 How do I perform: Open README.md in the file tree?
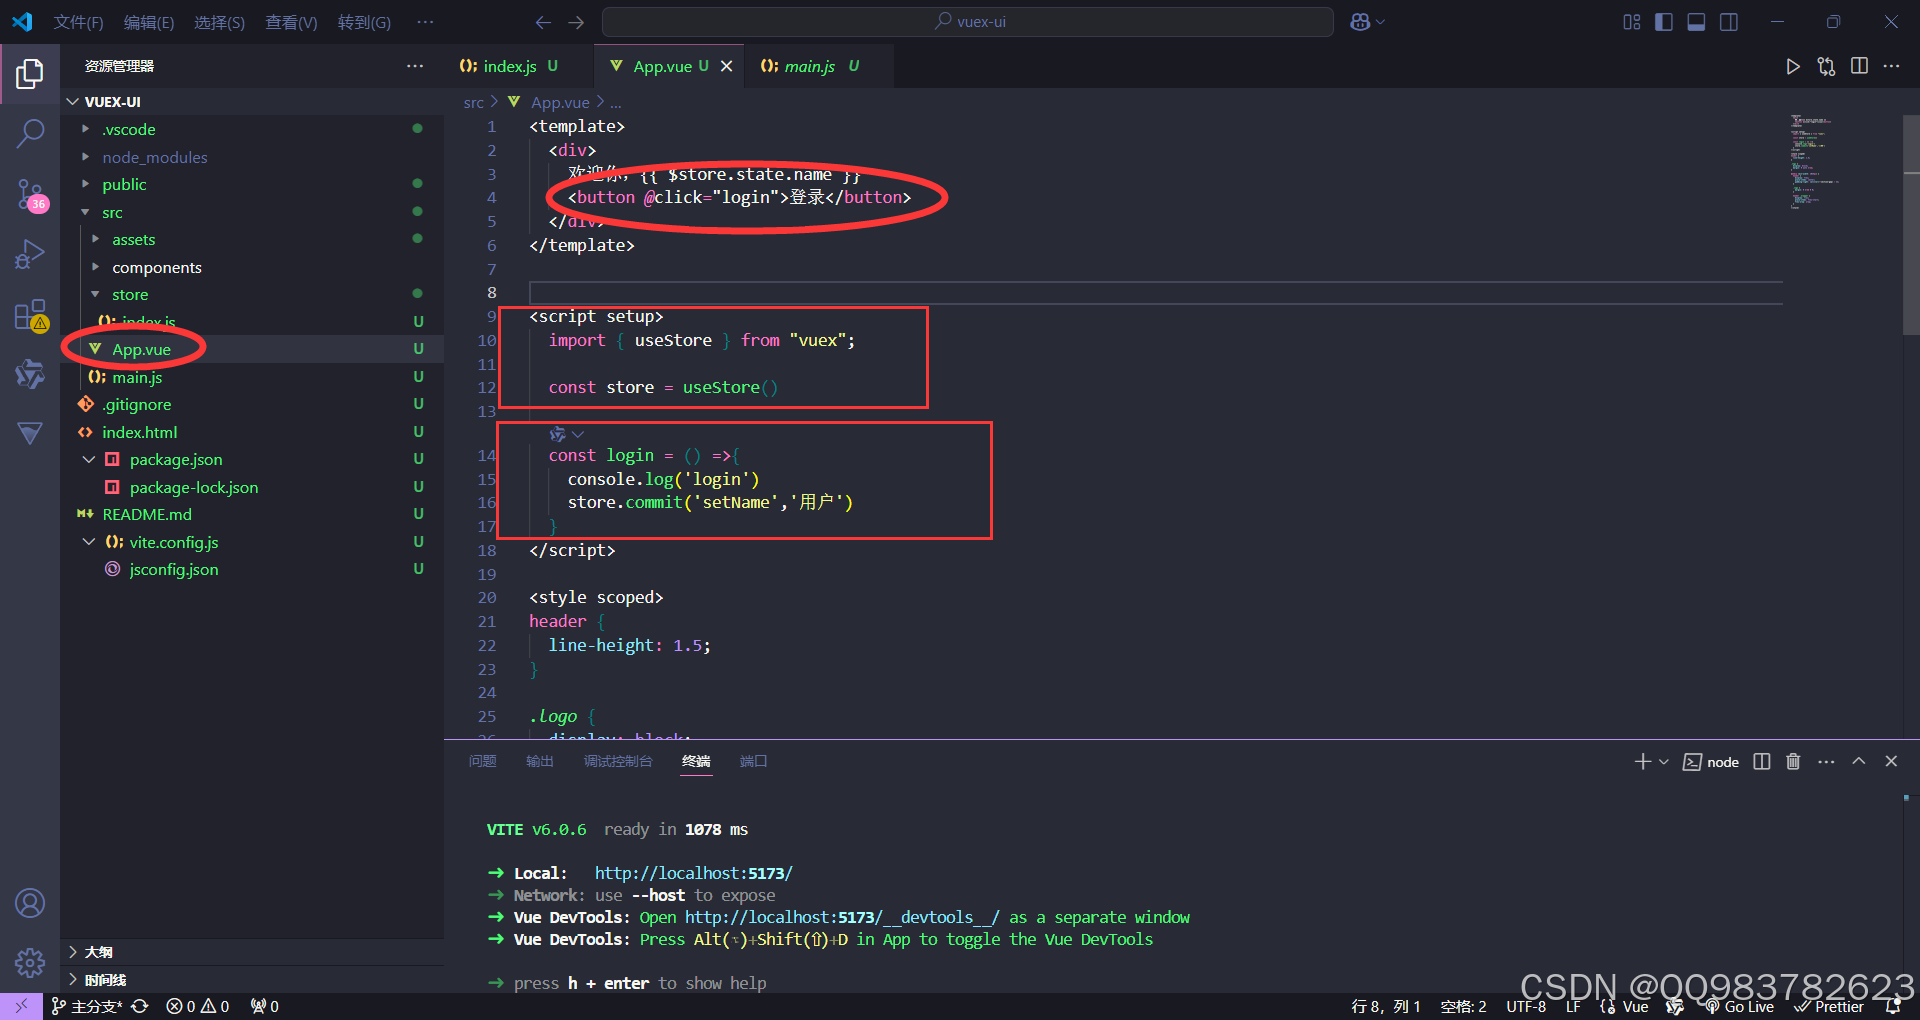[x=252, y=514]
